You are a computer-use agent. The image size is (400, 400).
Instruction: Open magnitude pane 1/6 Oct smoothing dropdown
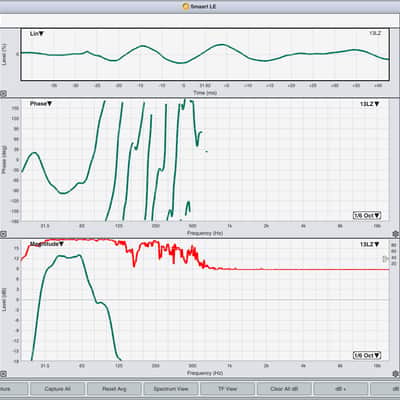(x=367, y=355)
